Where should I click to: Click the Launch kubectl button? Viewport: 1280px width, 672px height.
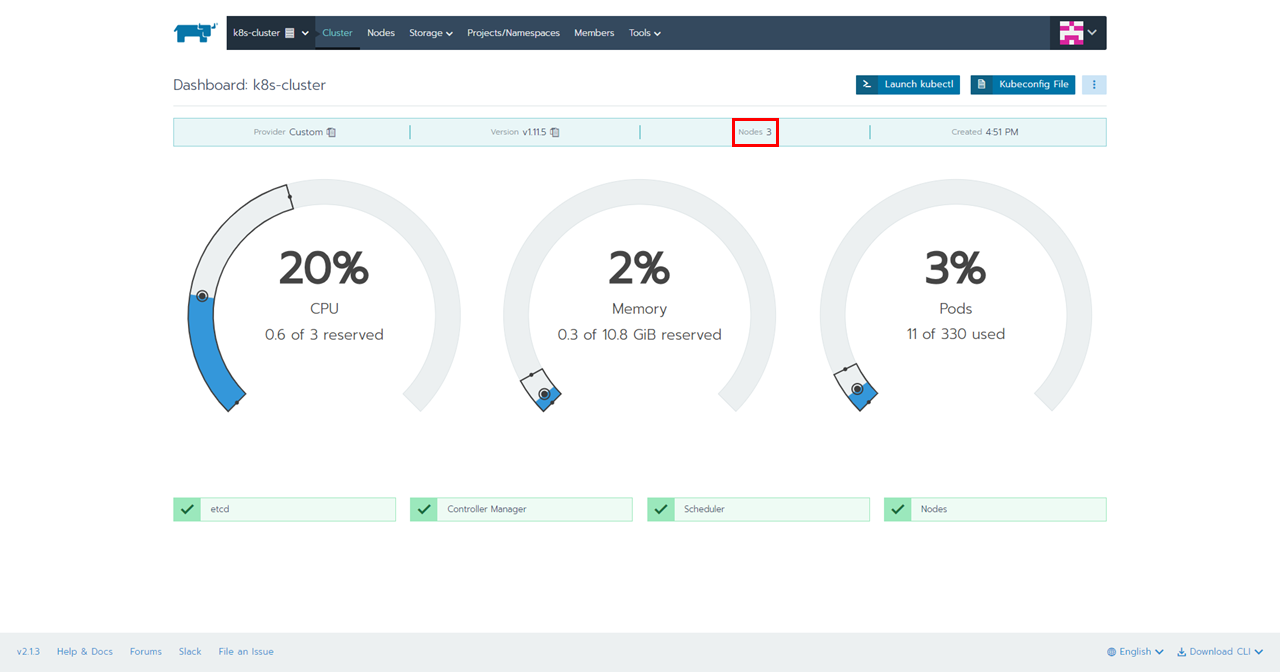point(907,85)
